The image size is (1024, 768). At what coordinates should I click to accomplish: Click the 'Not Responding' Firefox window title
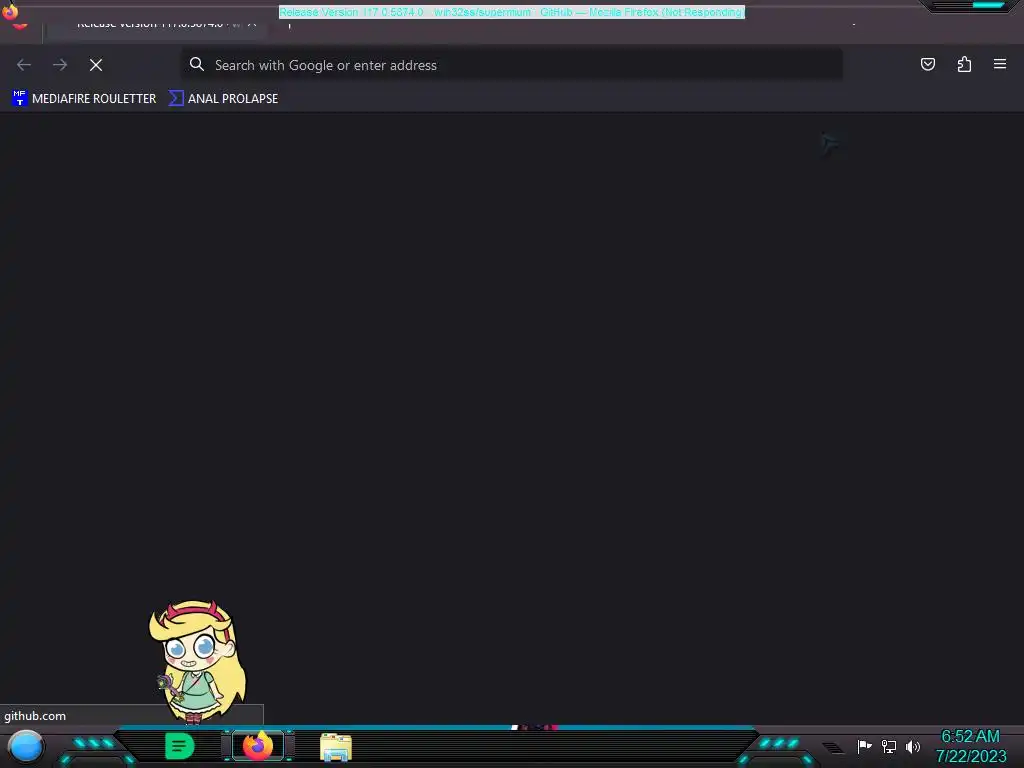pyautogui.click(x=511, y=12)
